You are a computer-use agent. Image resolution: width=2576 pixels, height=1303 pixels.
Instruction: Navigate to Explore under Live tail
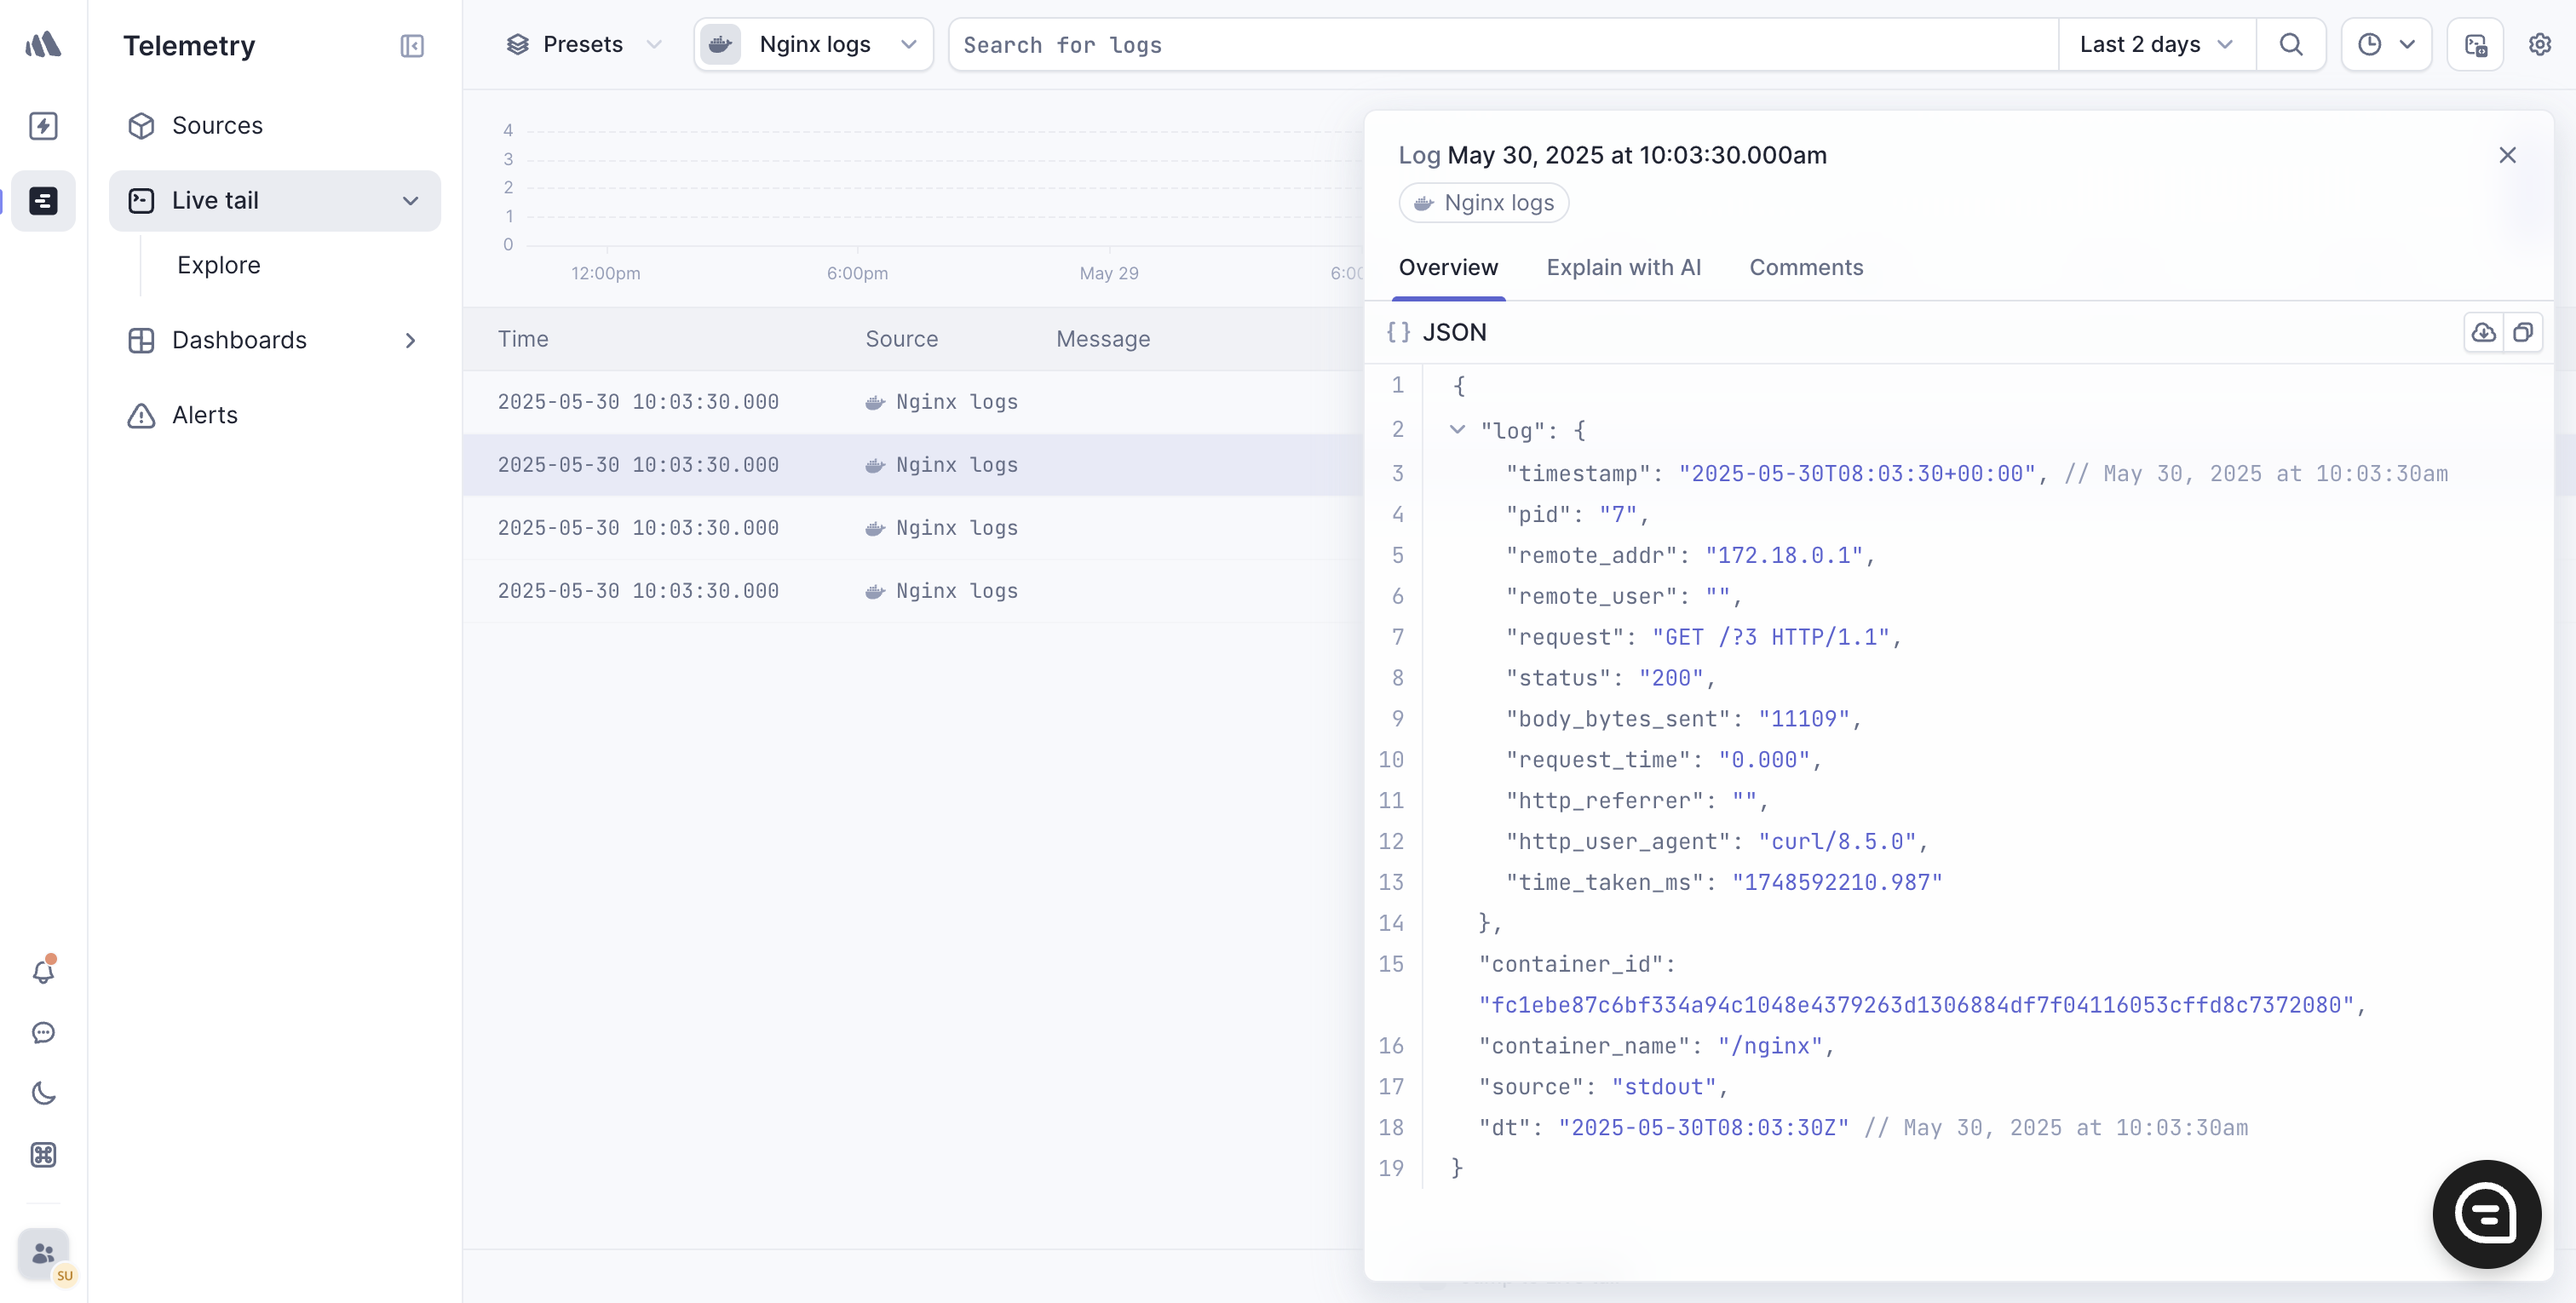click(219, 265)
